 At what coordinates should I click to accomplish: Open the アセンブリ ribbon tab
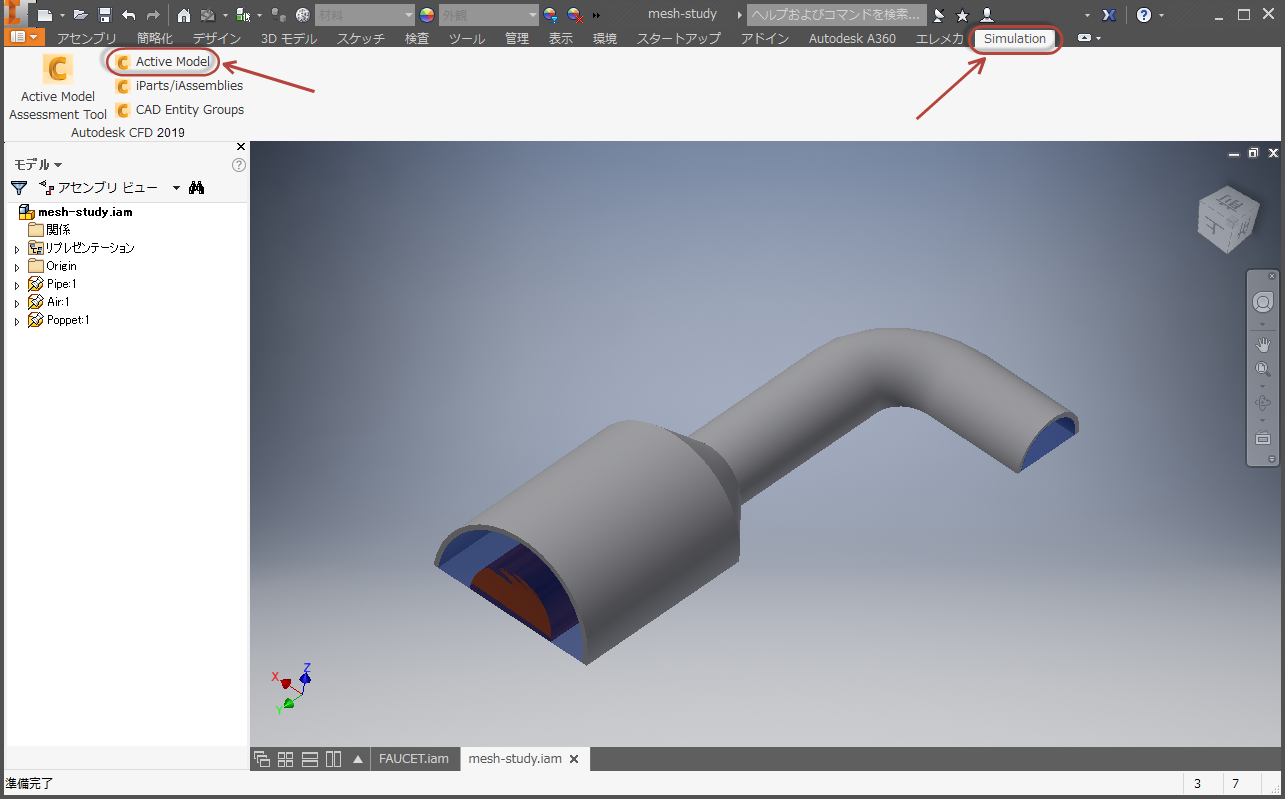click(87, 39)
